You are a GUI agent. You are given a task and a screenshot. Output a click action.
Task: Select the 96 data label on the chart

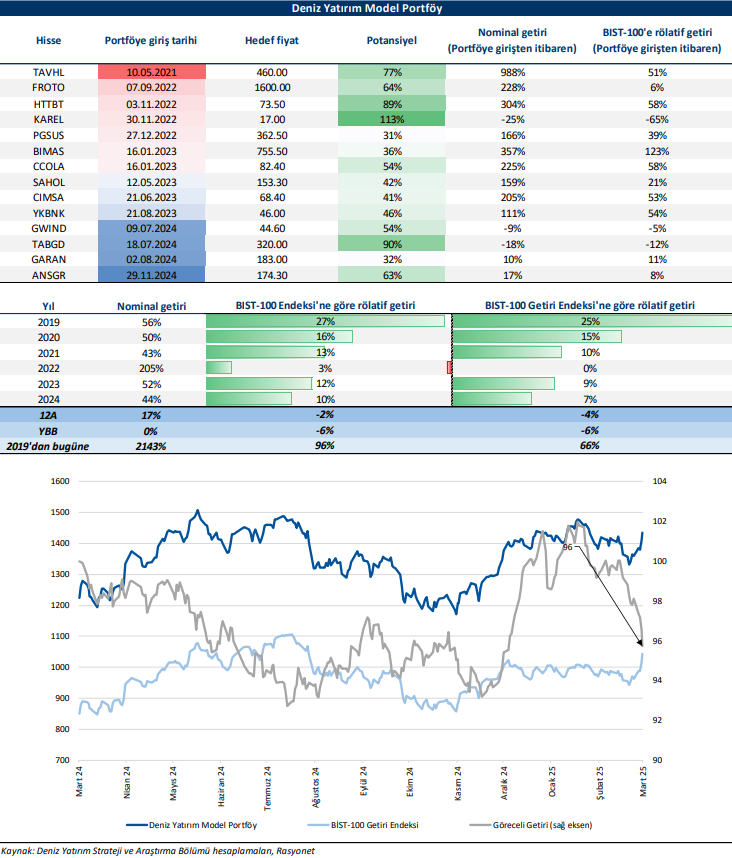click(567, 548)
